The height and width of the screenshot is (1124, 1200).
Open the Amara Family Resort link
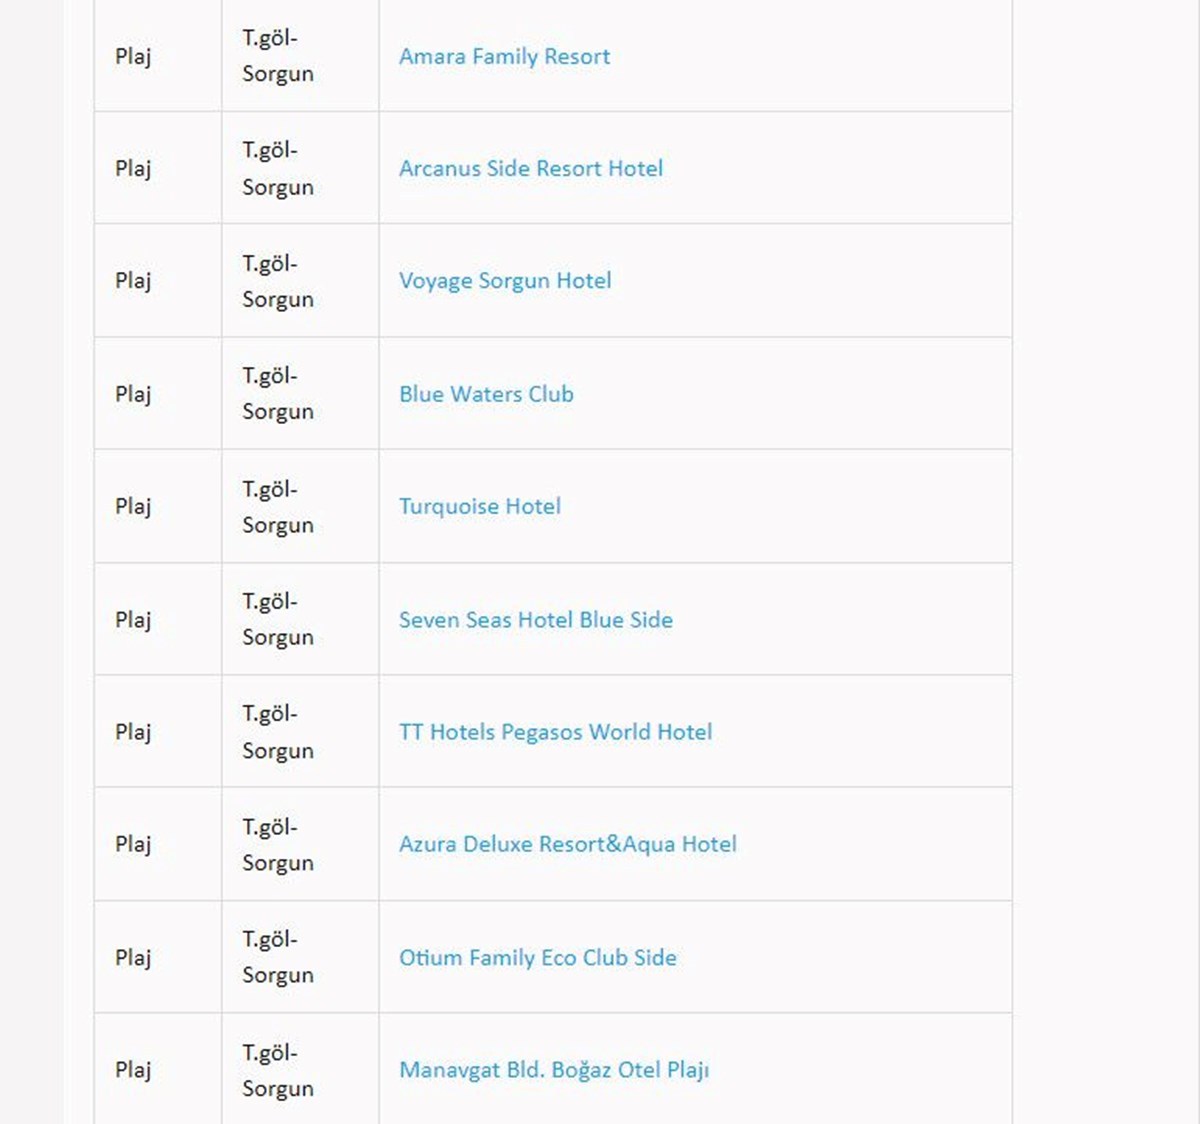[x=504, y=57]
